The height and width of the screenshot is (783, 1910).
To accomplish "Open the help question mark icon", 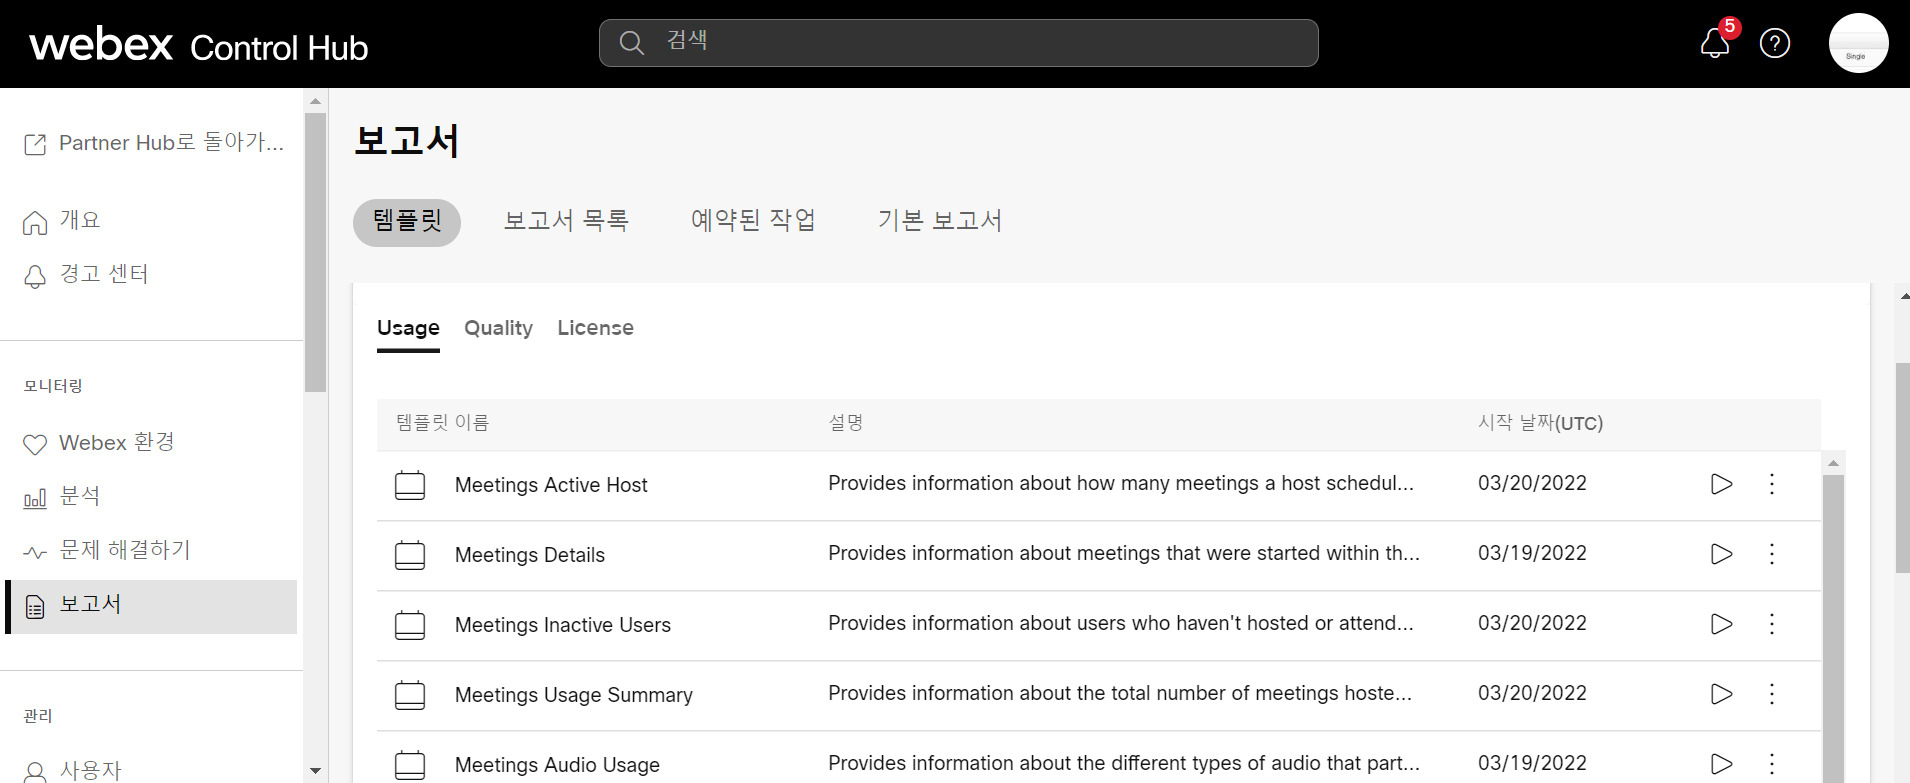I will click(1775, 43).
